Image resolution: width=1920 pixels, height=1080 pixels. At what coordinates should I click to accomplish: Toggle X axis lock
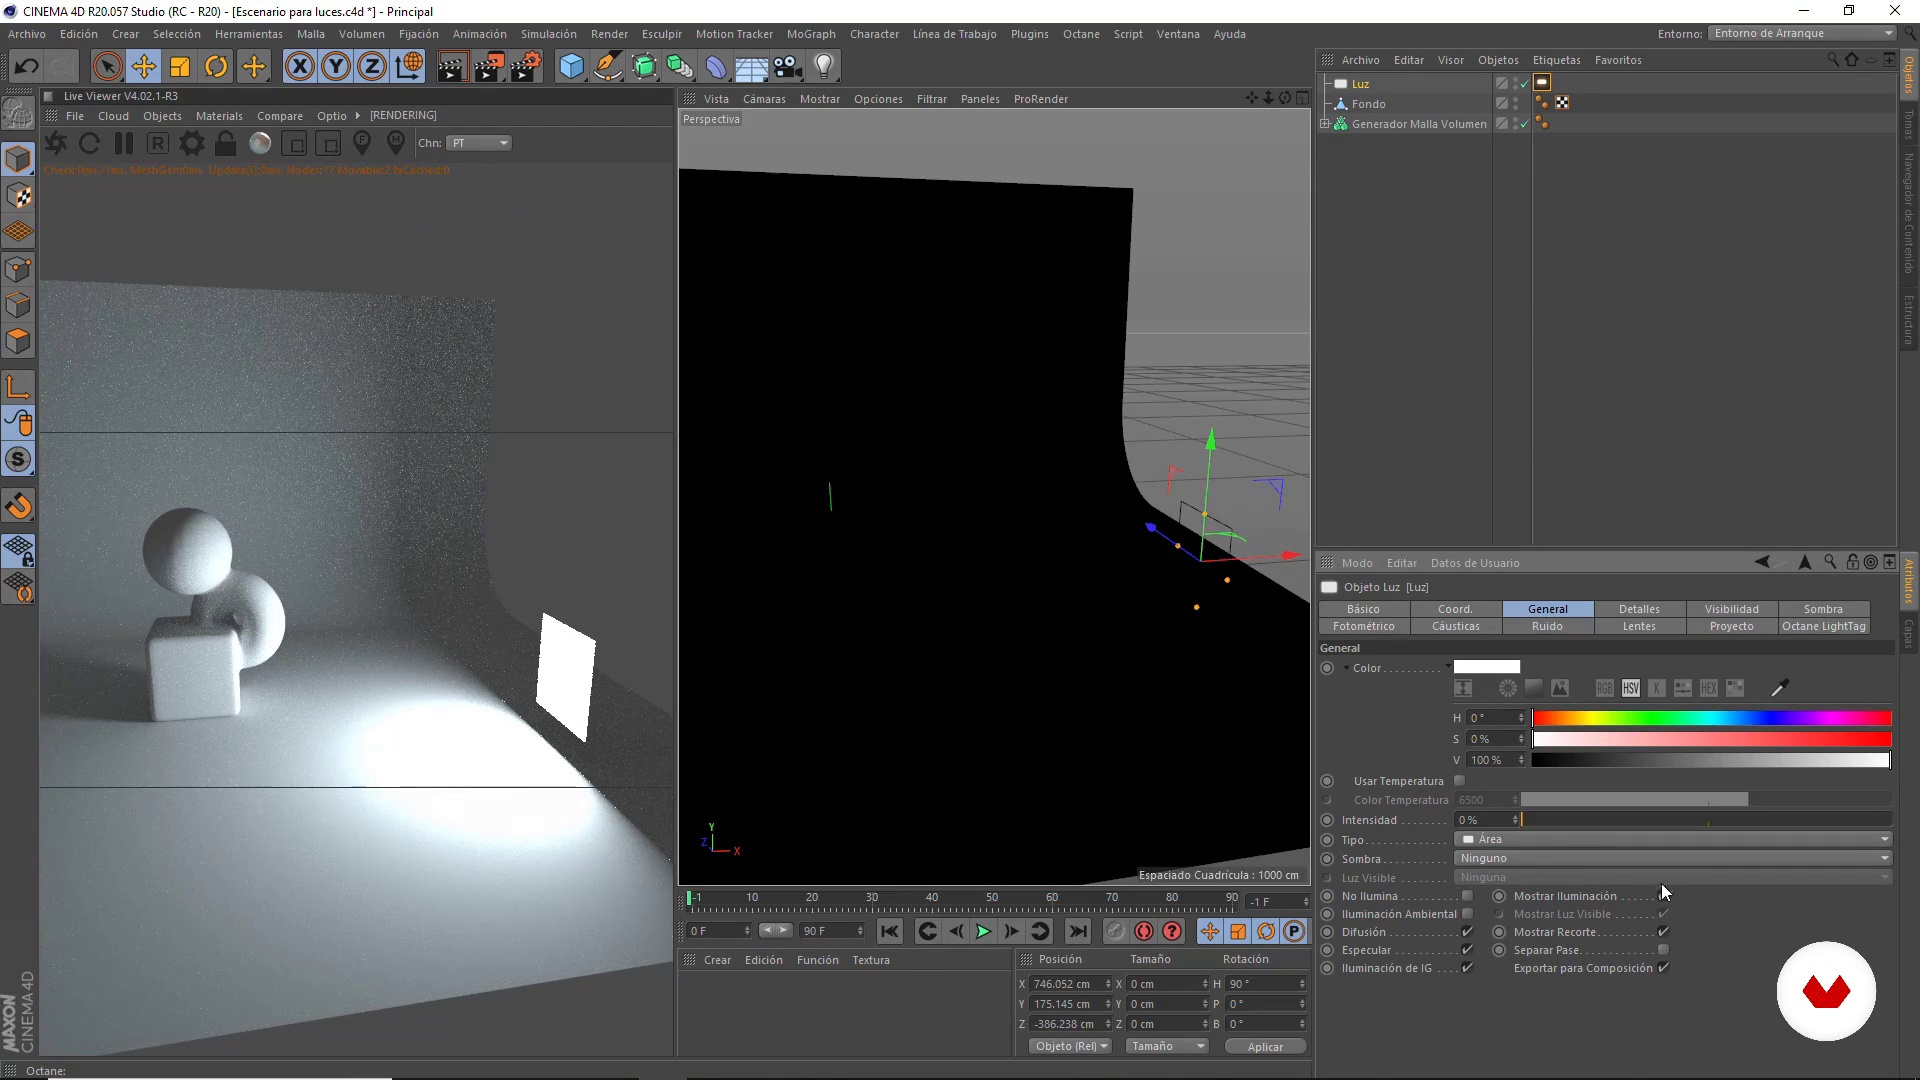coord(299,67)
